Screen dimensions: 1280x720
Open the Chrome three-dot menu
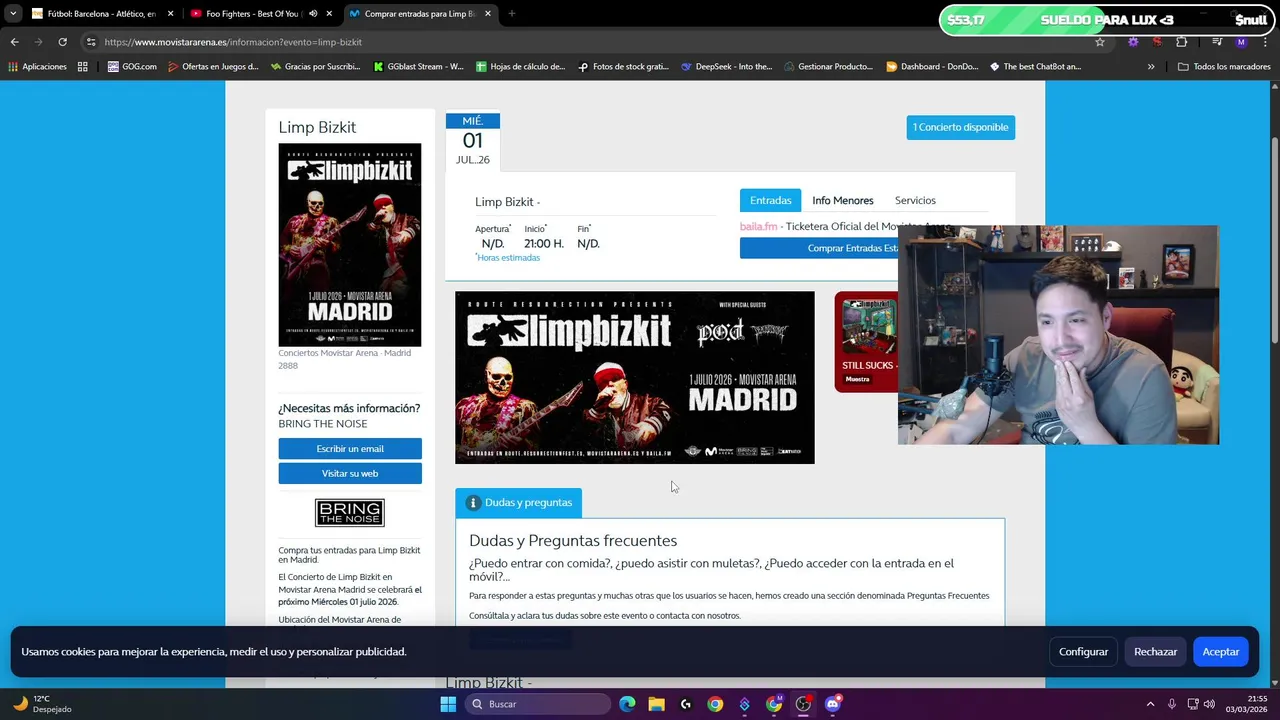click(1264, 42)
